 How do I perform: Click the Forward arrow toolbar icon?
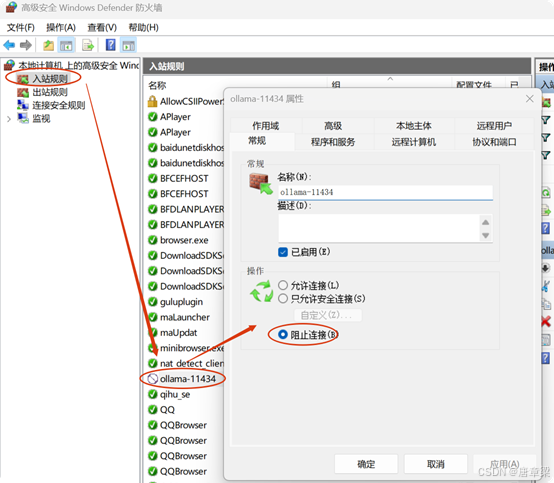(x=26, y=45)
